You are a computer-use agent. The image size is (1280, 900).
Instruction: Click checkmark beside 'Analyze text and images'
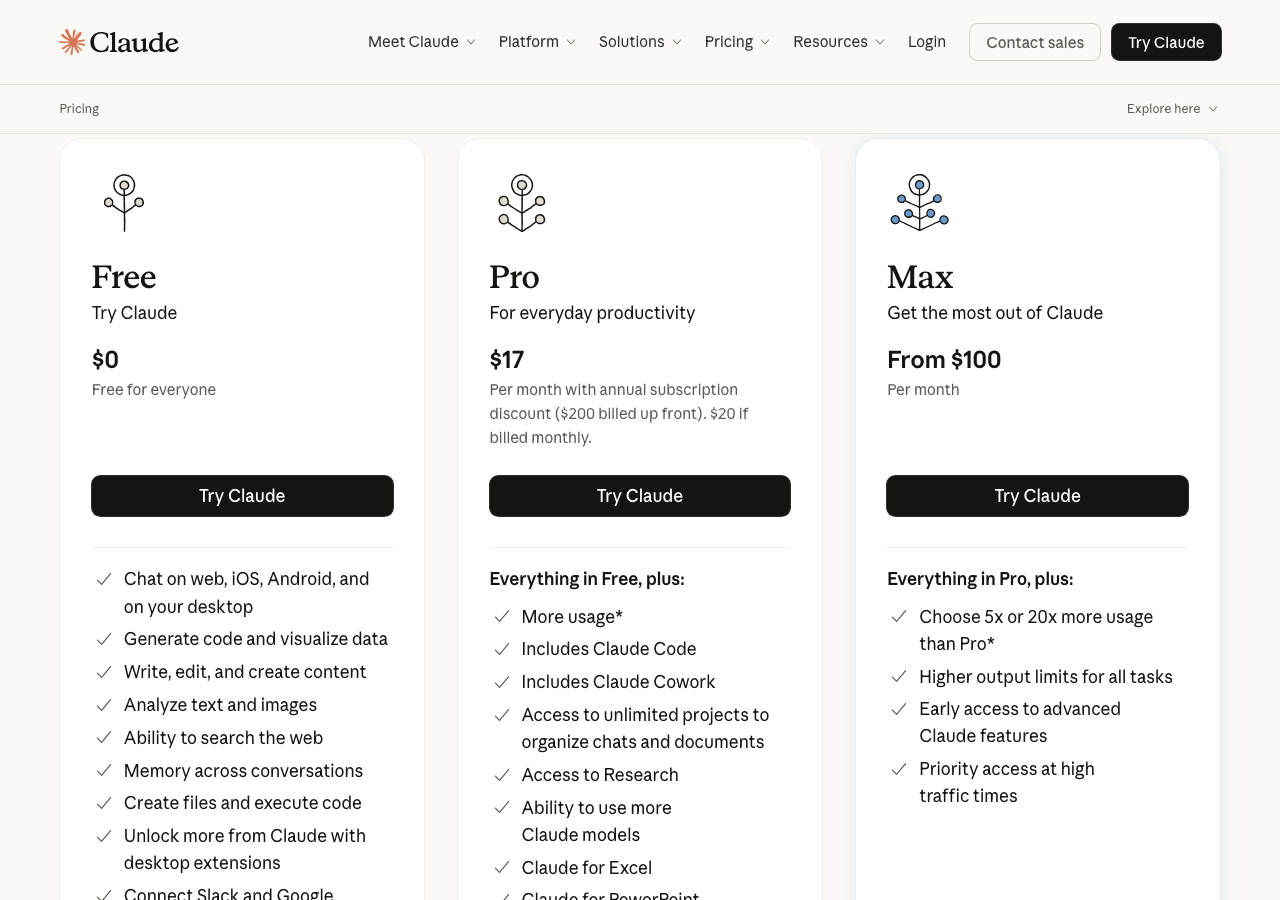103,705
